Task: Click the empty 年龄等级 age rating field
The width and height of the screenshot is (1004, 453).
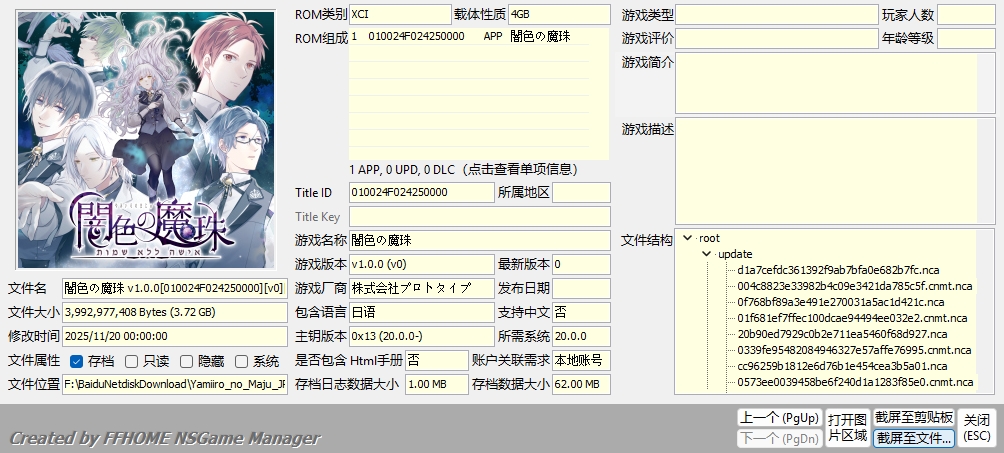Action: coord(966,38)
